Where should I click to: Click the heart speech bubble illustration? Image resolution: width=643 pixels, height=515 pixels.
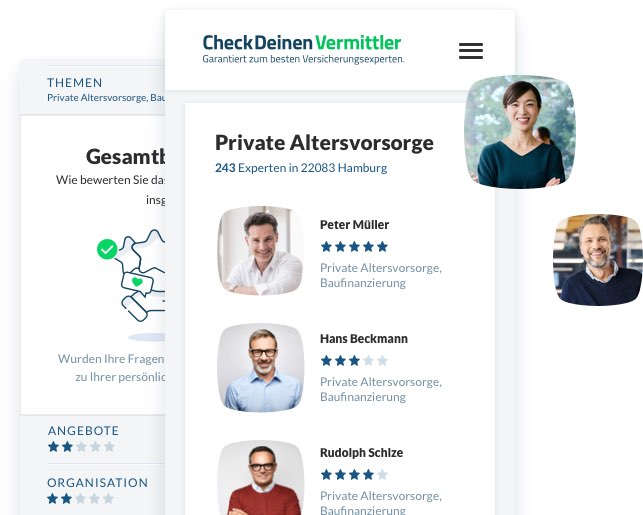pyautogui.click(x=137, y=283)
